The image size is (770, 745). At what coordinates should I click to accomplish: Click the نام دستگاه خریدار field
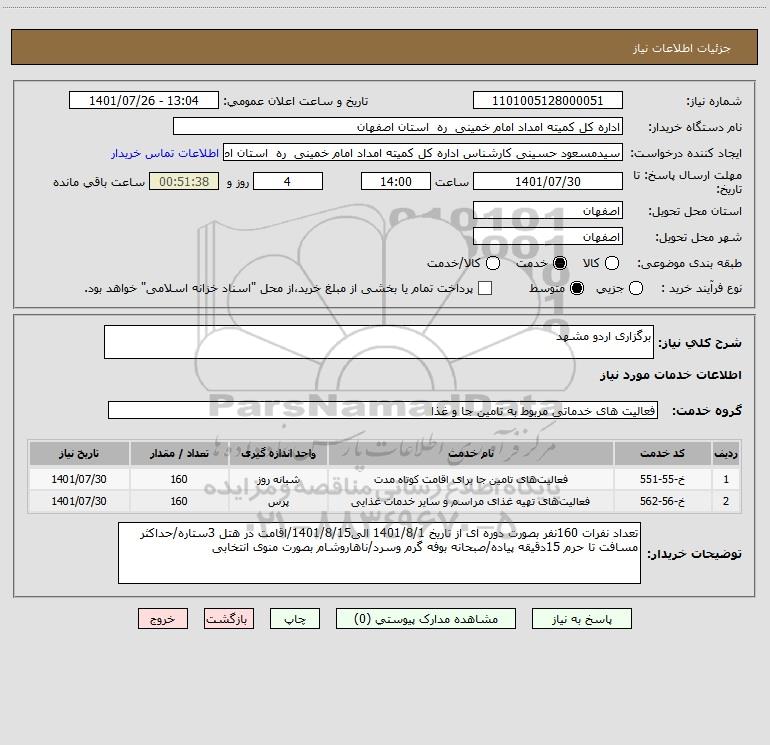[x=398, y=127]
